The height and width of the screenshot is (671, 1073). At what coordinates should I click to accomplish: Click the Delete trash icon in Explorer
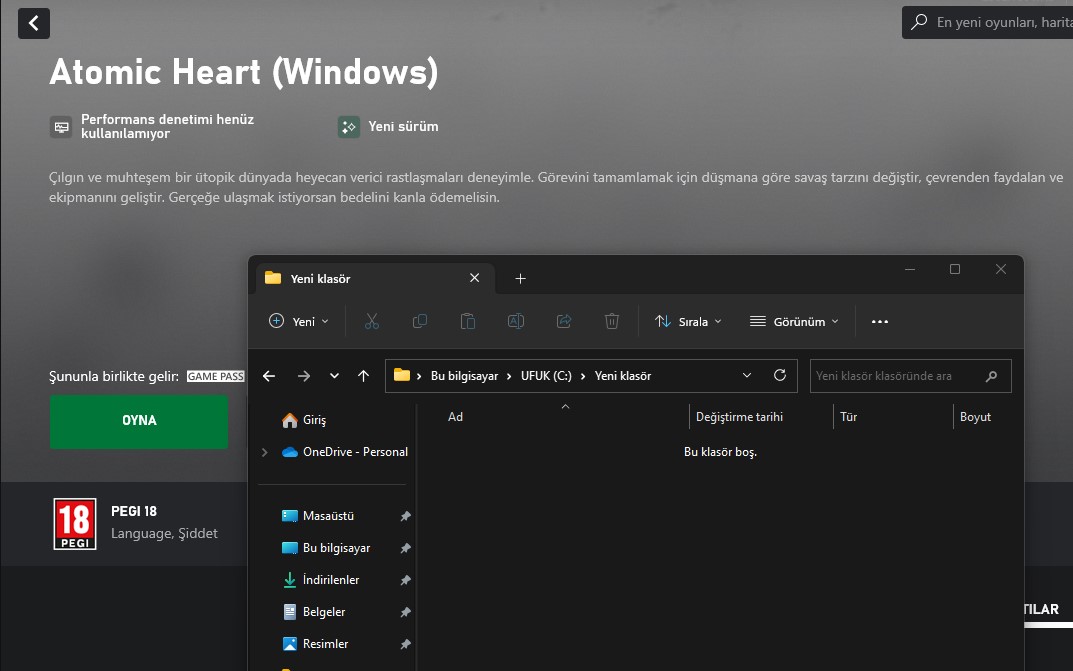pos(612,321)
